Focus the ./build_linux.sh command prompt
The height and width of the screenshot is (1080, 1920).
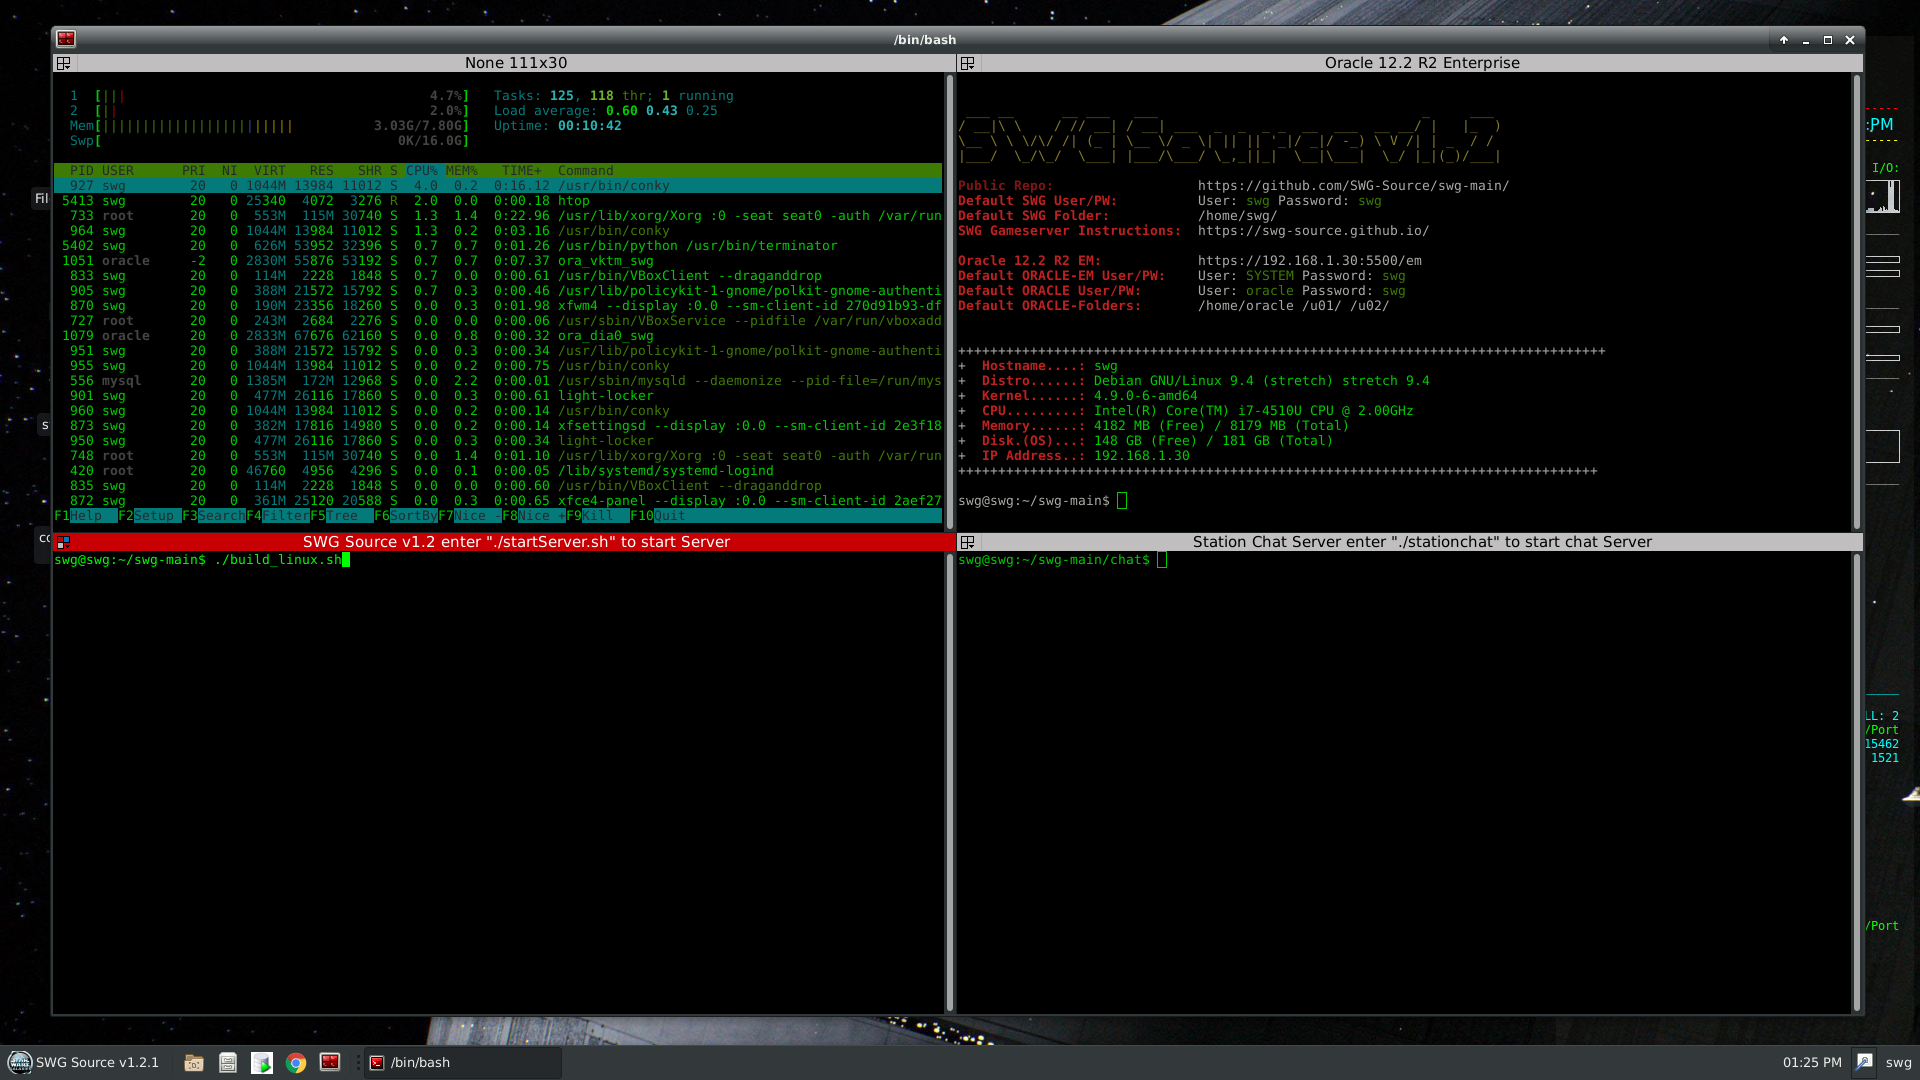click(x=202, y=560)
